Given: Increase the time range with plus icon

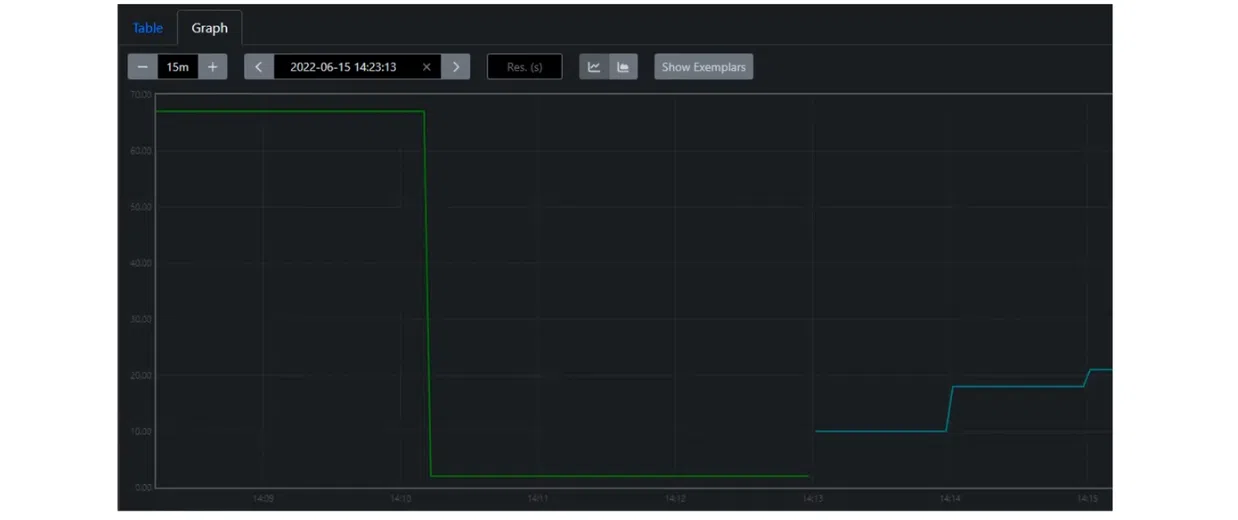Looking at the screenshot, I should [x=212, y=67].
